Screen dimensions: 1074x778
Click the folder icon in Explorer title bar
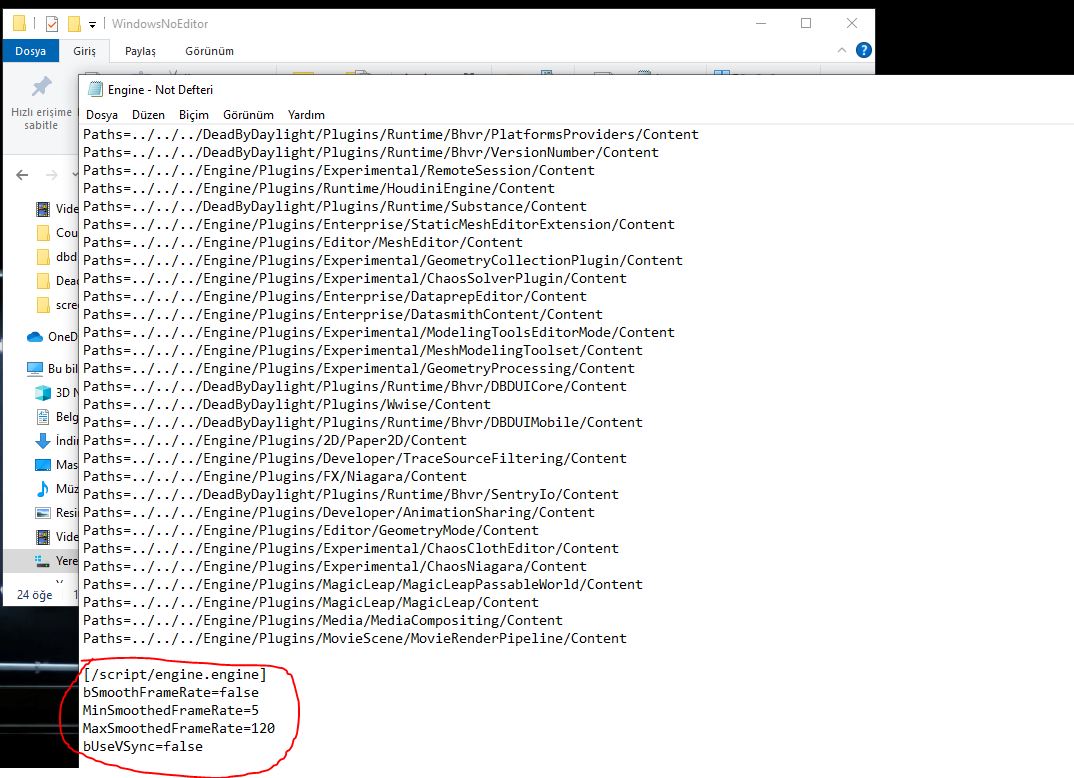coord(19,23)
